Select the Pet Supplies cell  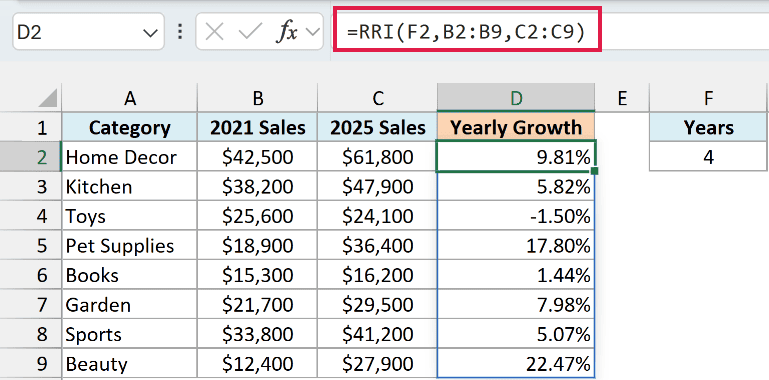point(129,245)
